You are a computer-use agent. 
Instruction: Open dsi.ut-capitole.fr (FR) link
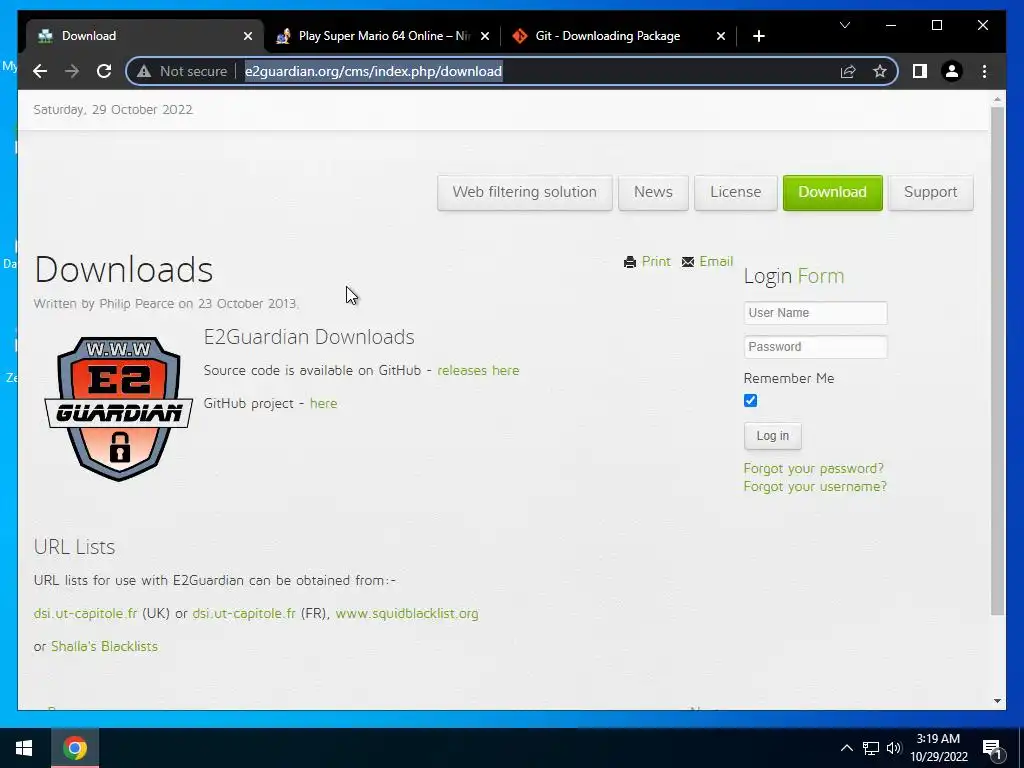coord(244,613)
